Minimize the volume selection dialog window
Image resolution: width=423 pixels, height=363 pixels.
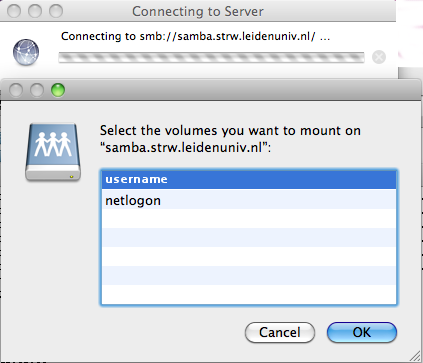coord(37,90)
